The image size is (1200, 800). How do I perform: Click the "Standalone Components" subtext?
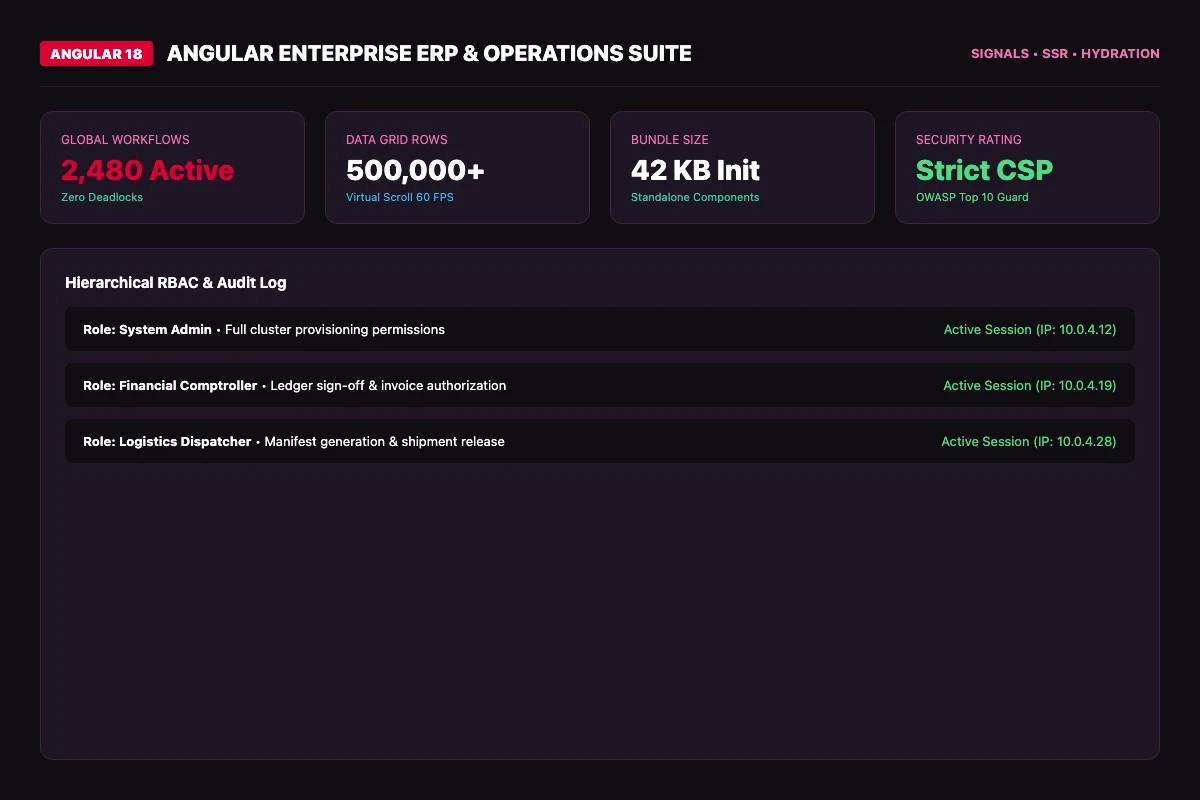coord(695,197)
